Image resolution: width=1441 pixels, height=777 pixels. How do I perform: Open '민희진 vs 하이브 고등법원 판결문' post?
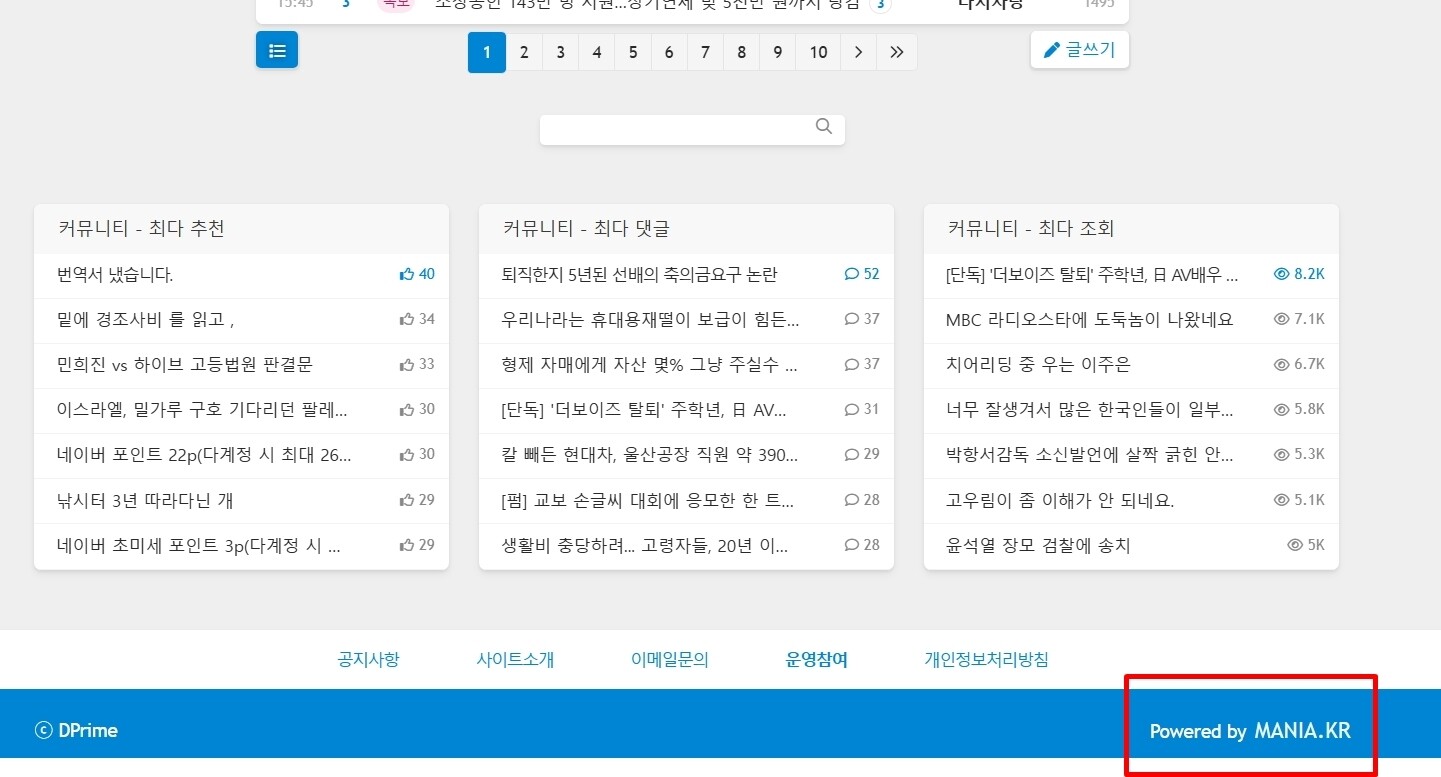click(x=185, y=364)
